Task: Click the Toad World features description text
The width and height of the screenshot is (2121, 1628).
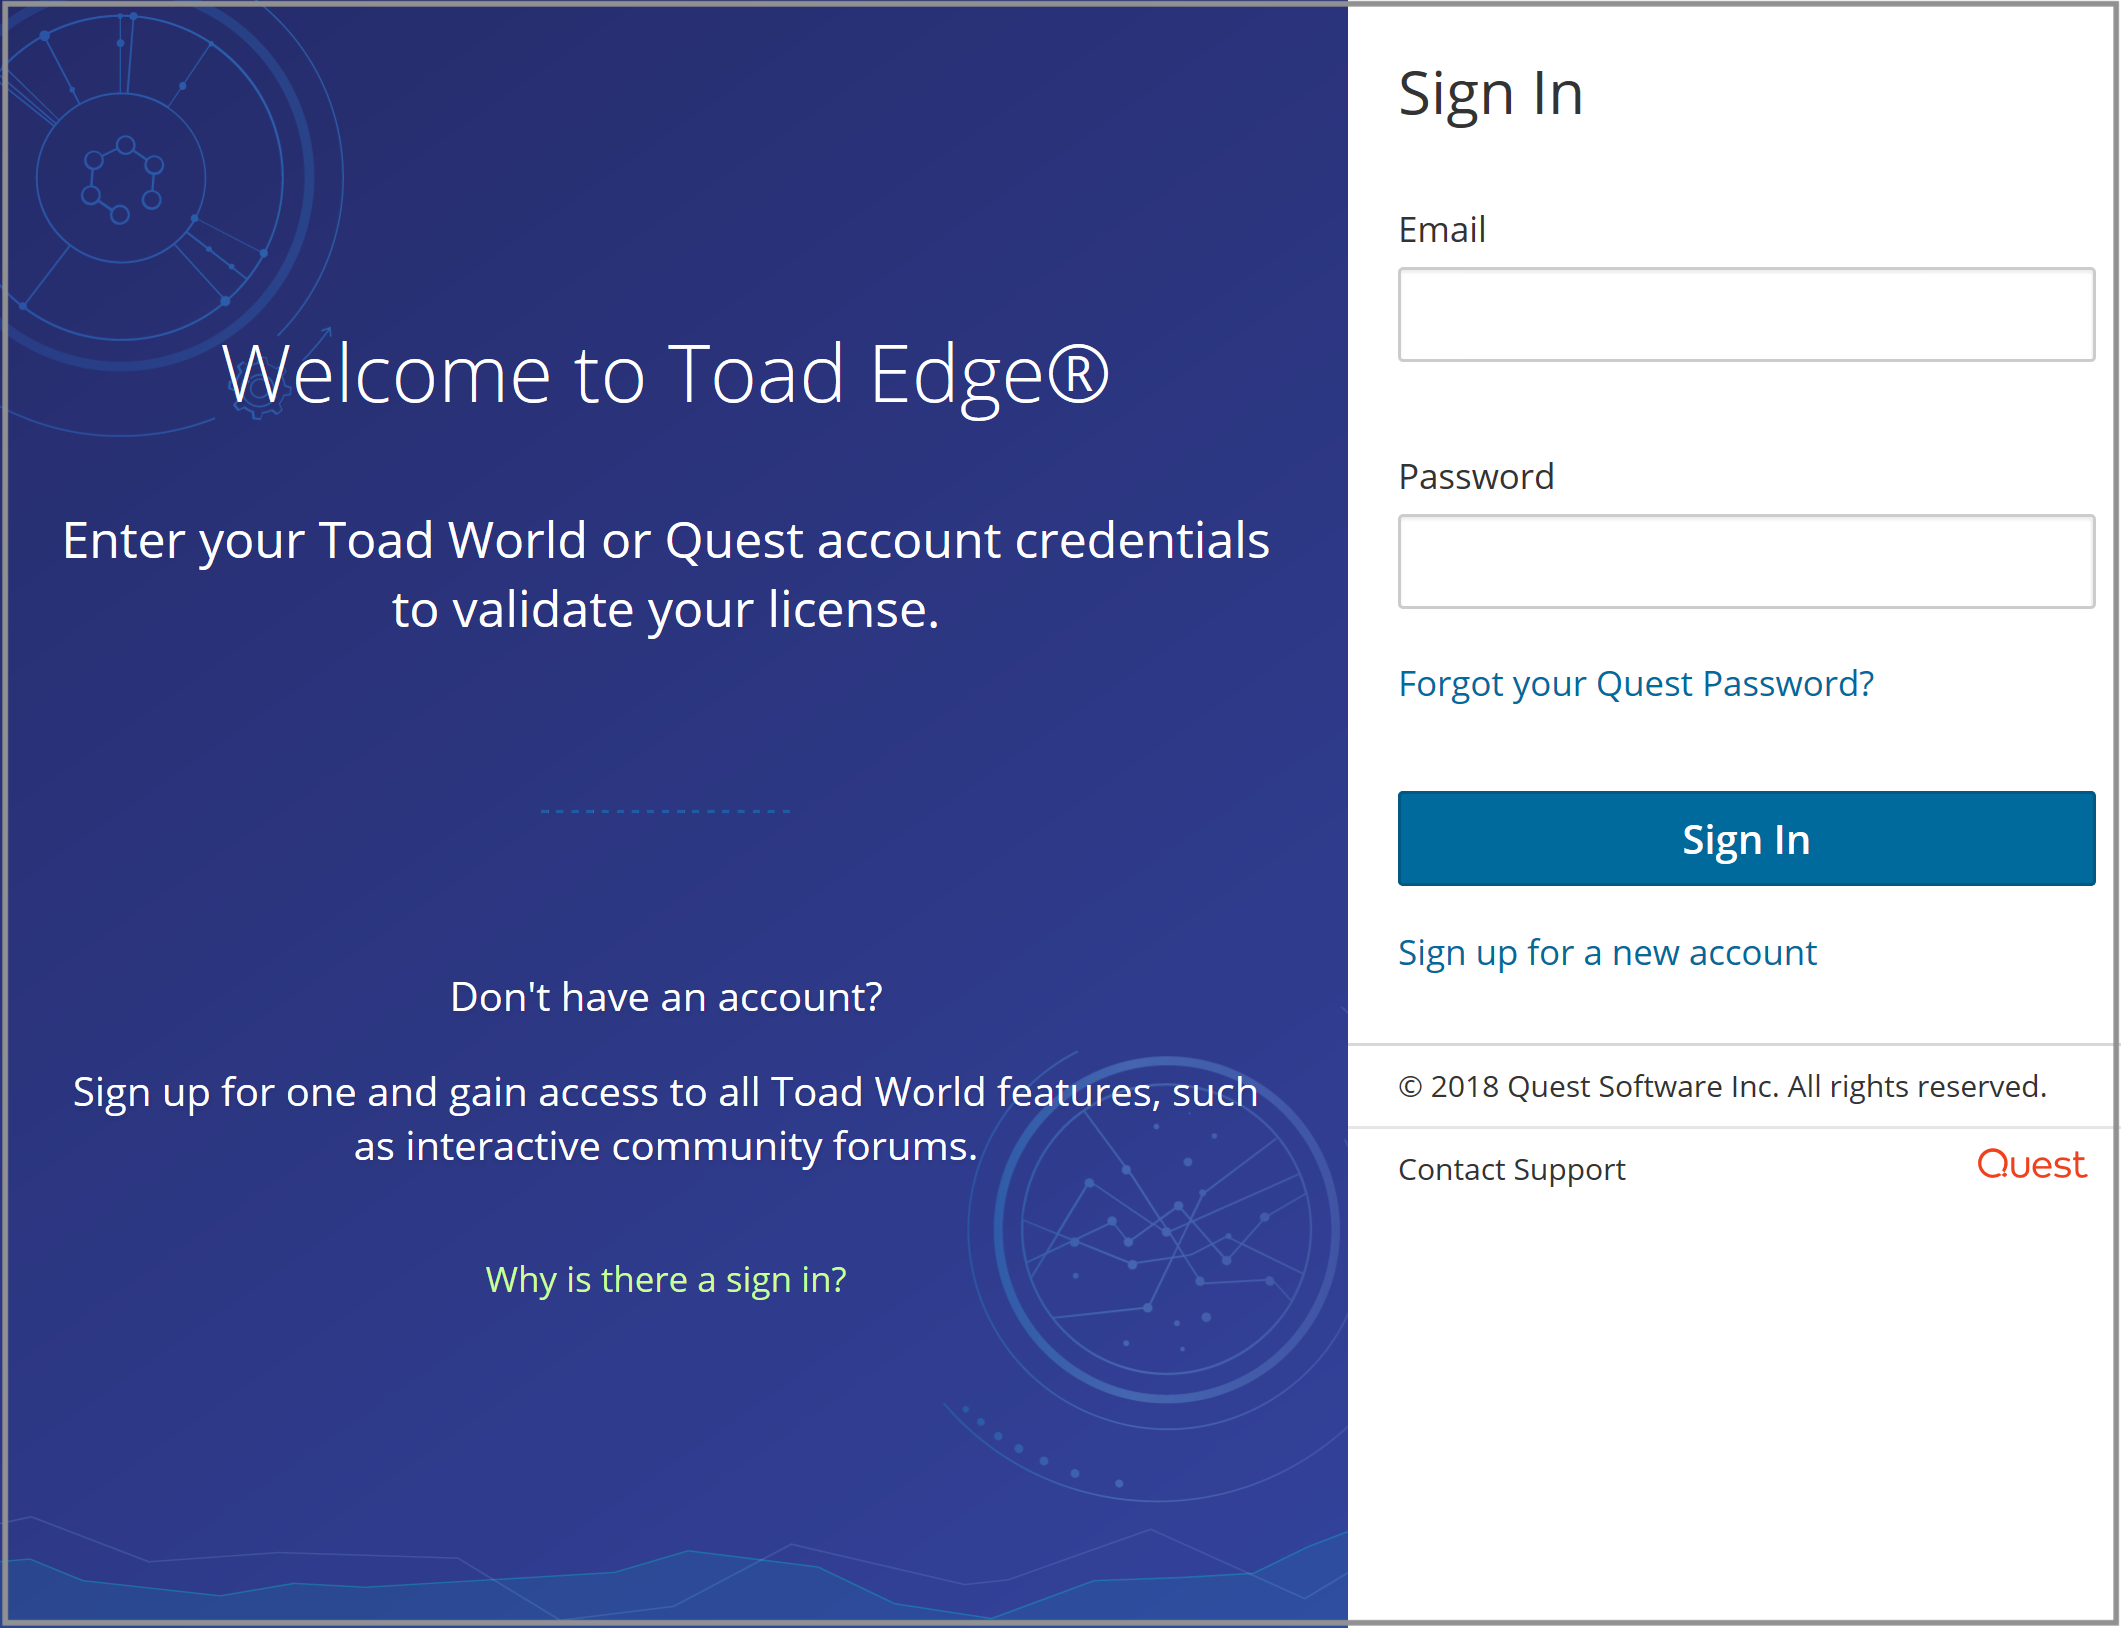Action: [666, 1119]
